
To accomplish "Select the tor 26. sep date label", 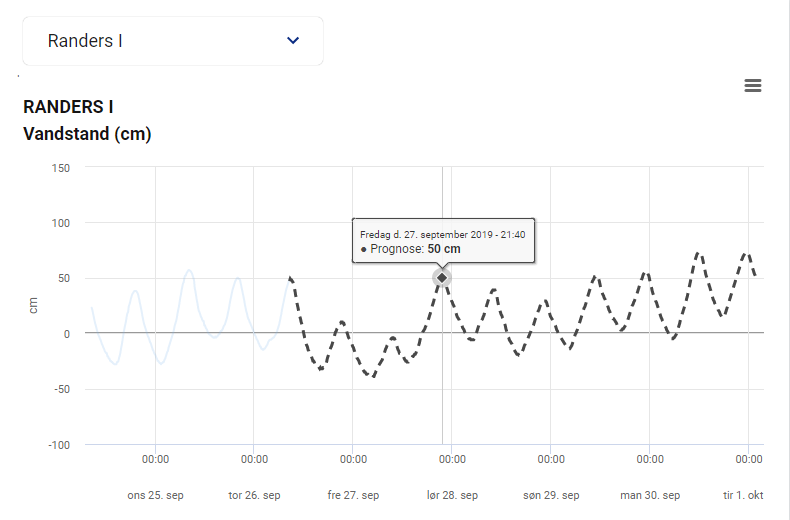I will click(254, 495).
